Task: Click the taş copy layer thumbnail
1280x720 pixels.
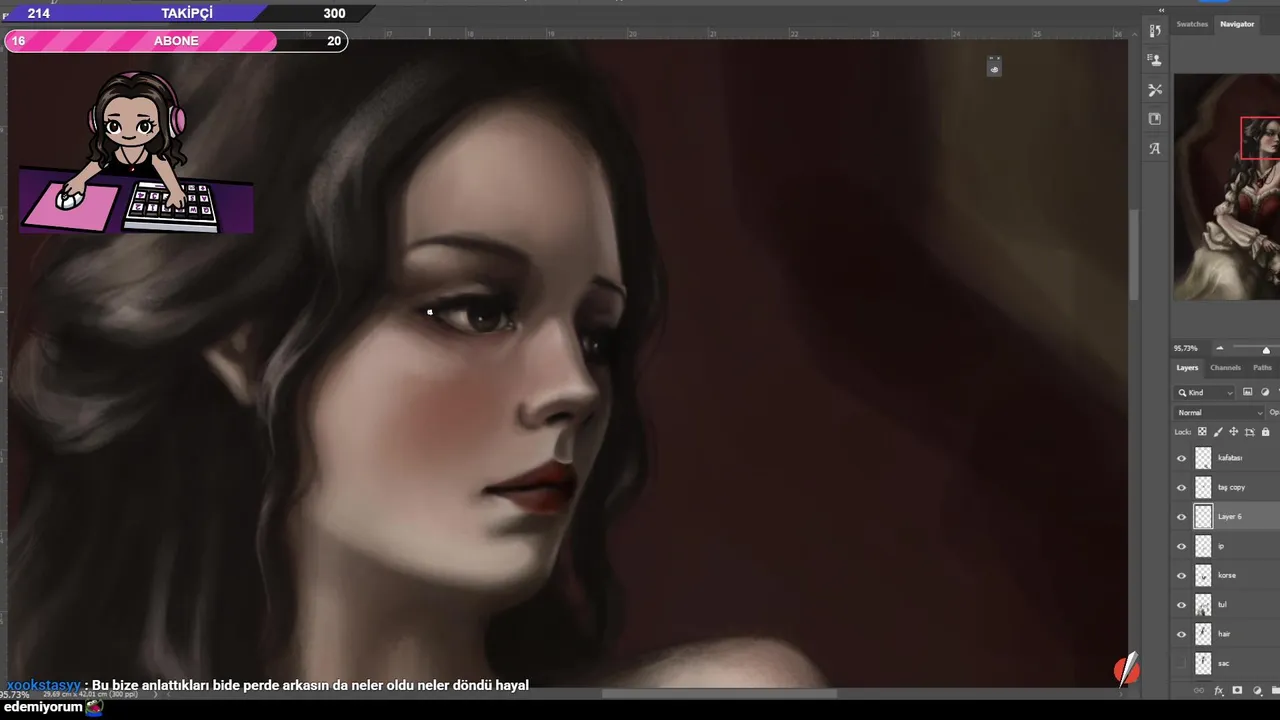Action: (1203, 488)
